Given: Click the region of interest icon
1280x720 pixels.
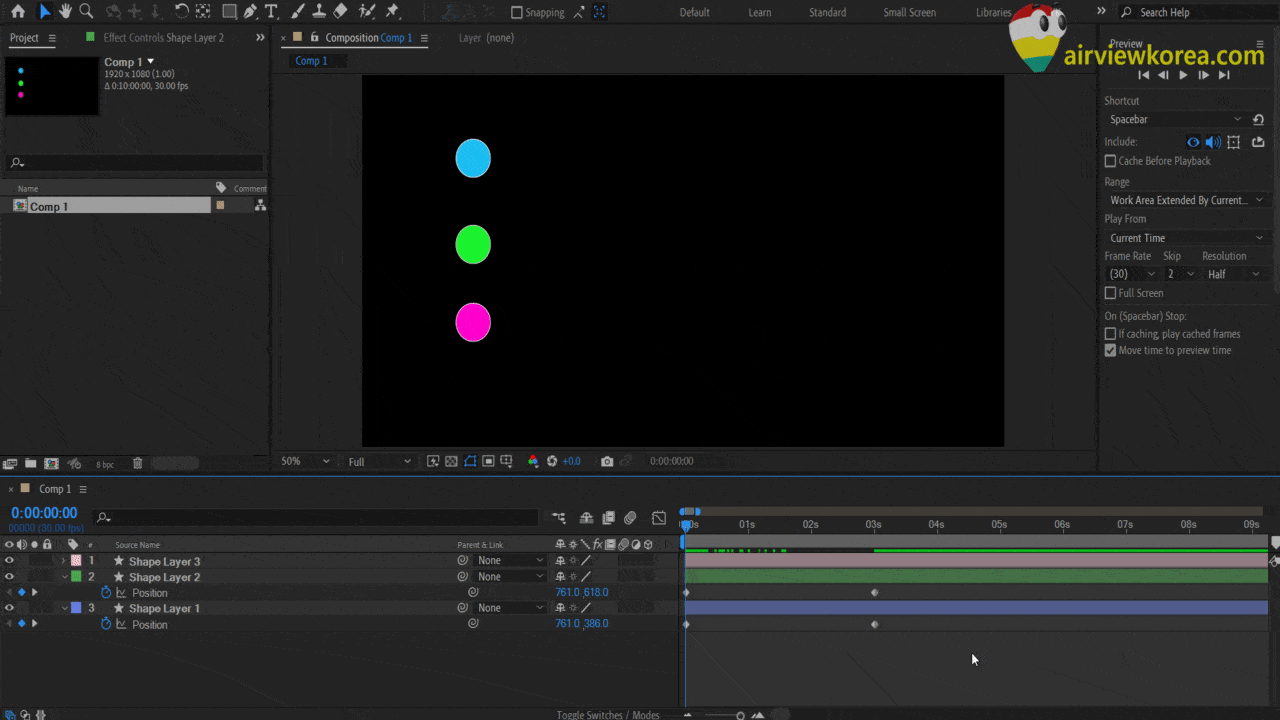Looking at the screenshot, I should pyautogui.click(x=488, y=461).
